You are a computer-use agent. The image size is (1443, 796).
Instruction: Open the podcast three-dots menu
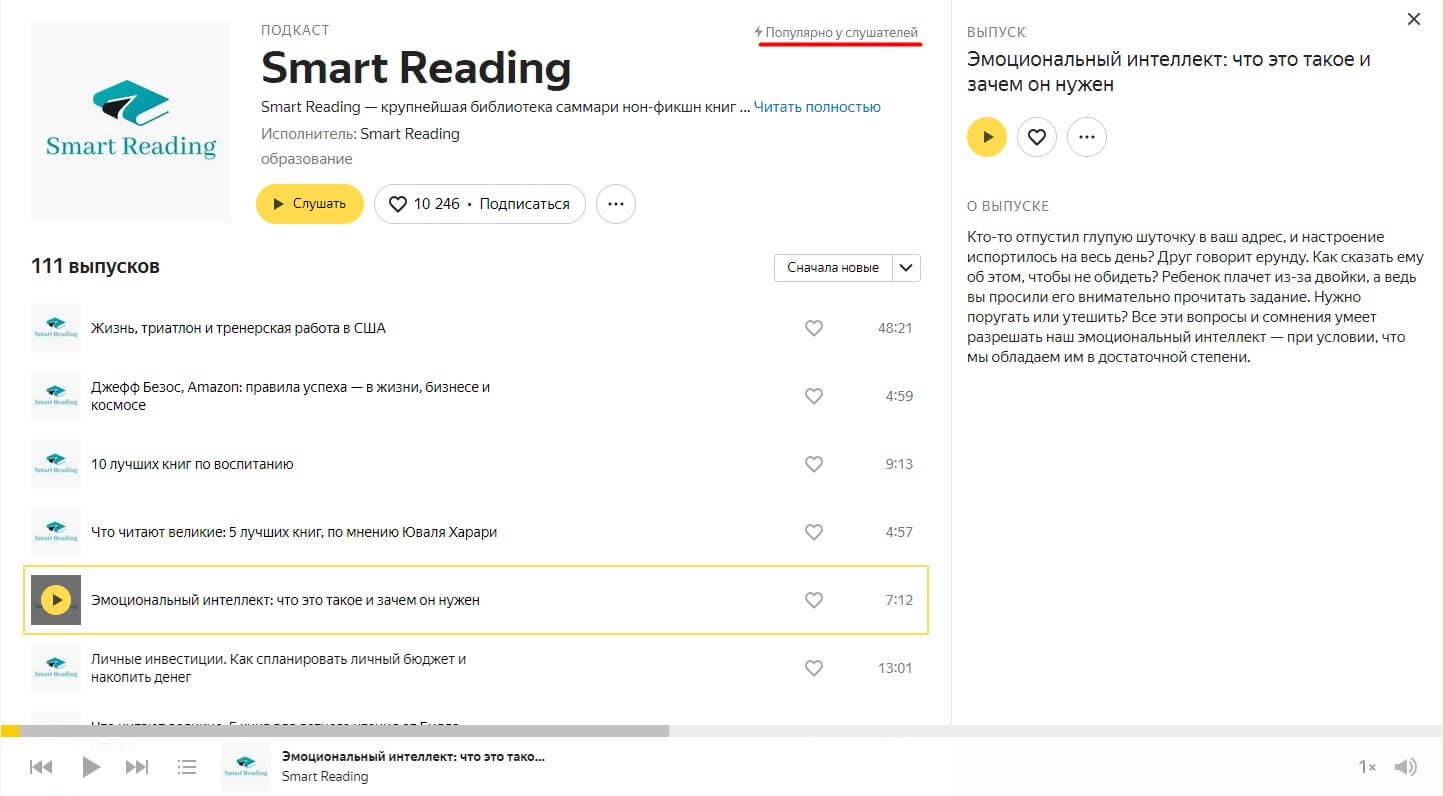[616, 204]
